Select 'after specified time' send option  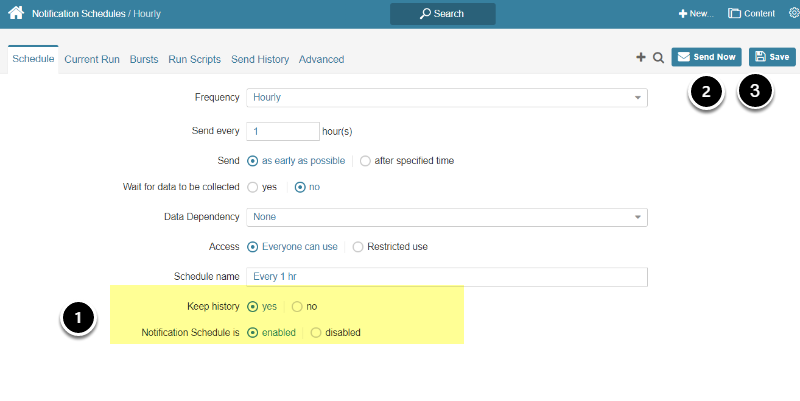tap(365, 160)
